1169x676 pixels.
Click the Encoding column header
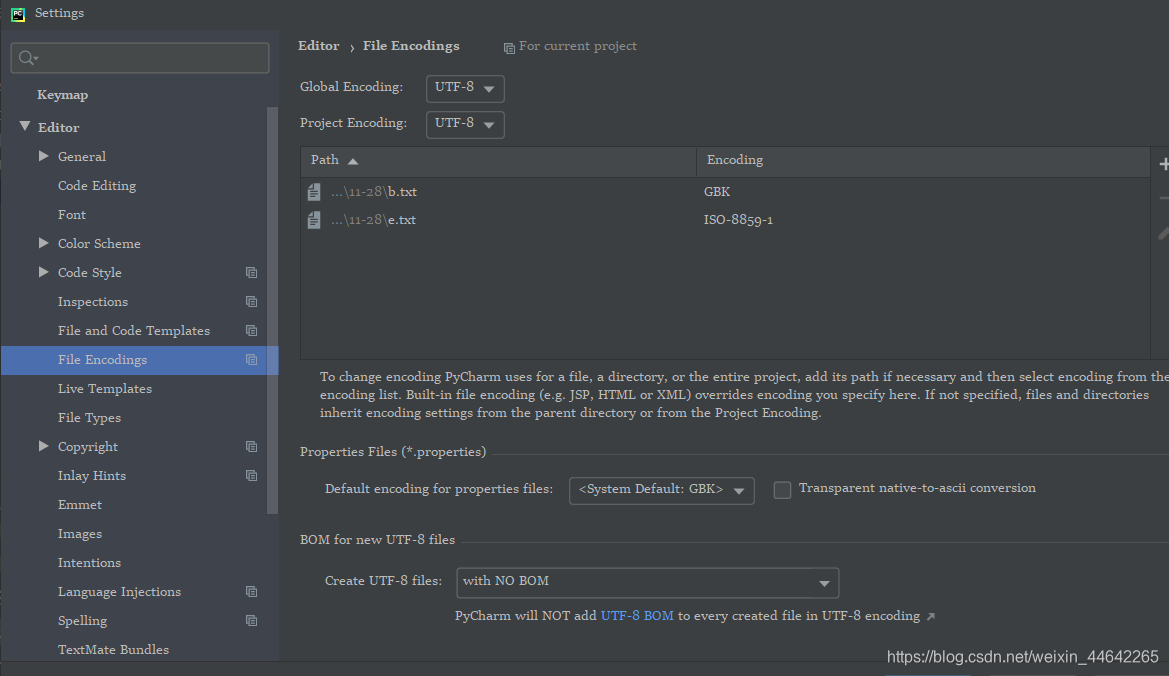(923, 162)
